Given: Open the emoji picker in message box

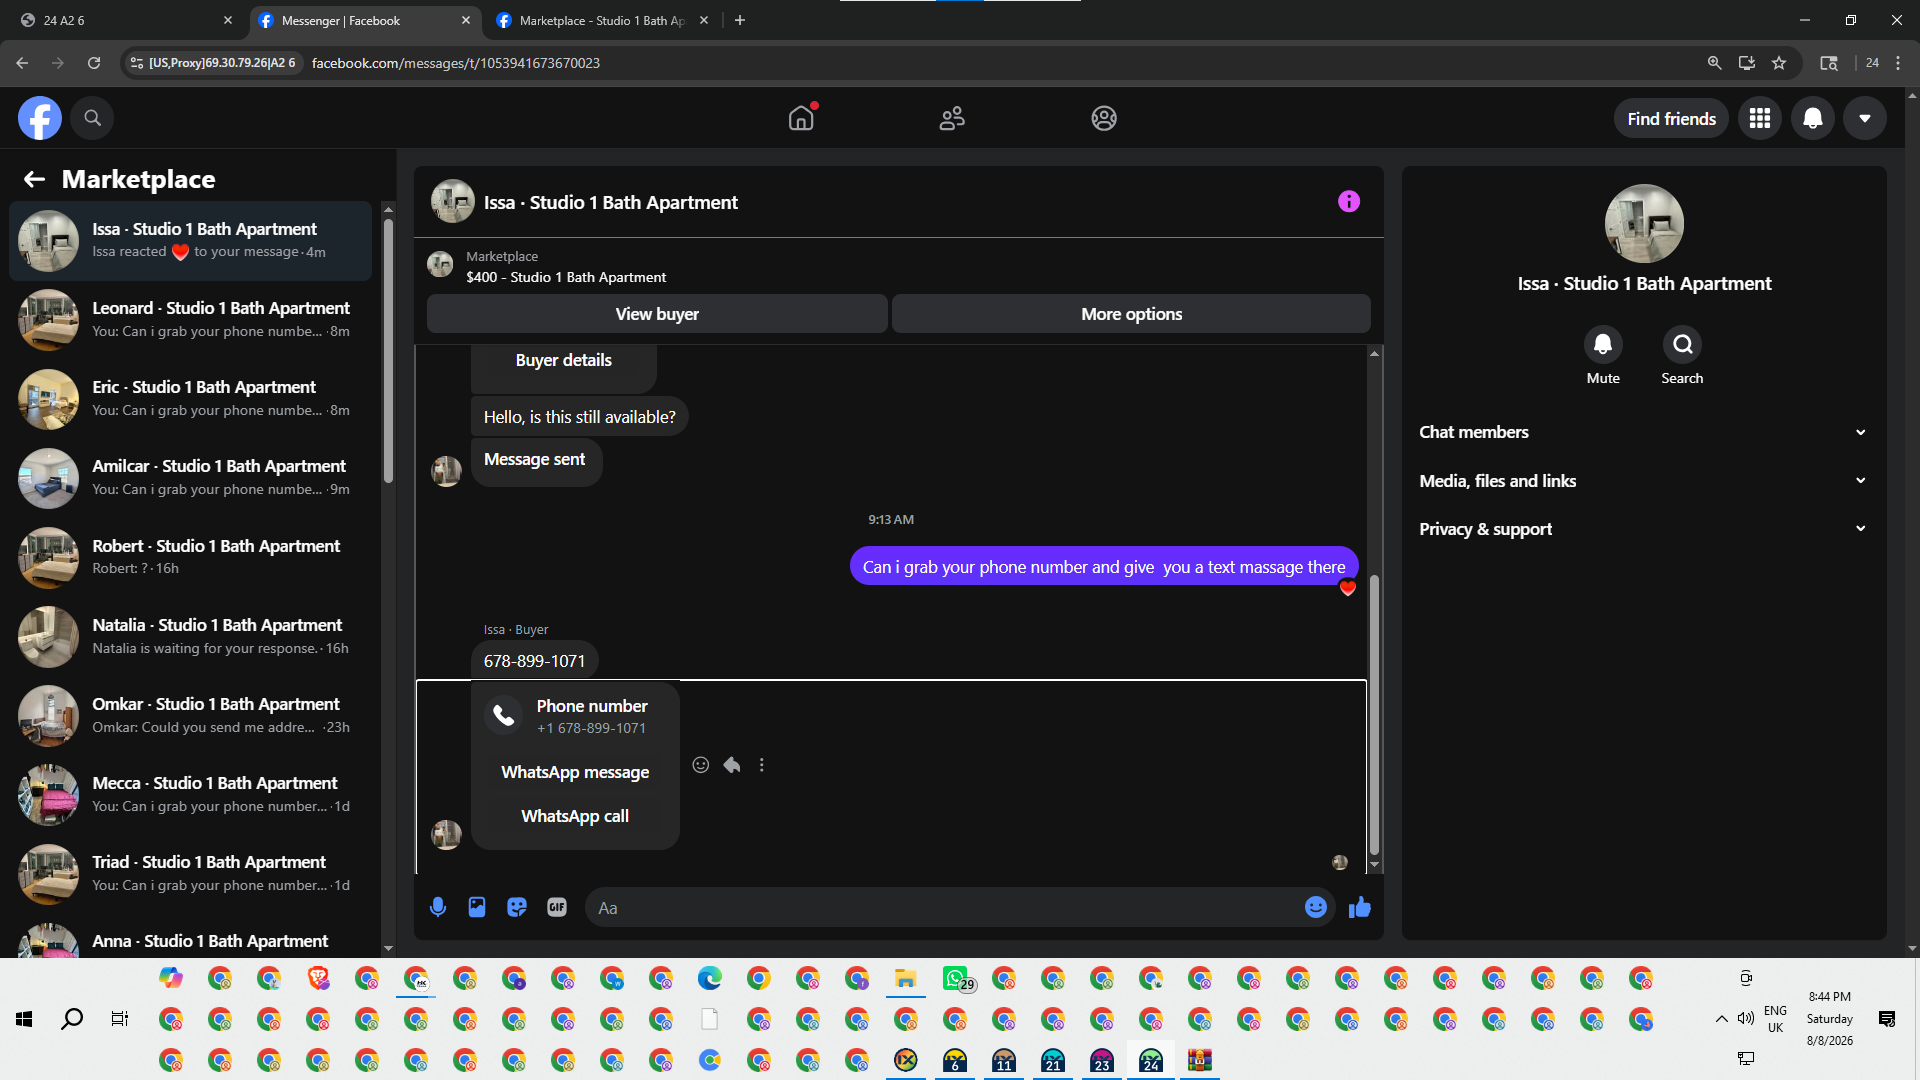Looking at the screenshot, I should click(x=1315, y=907).
